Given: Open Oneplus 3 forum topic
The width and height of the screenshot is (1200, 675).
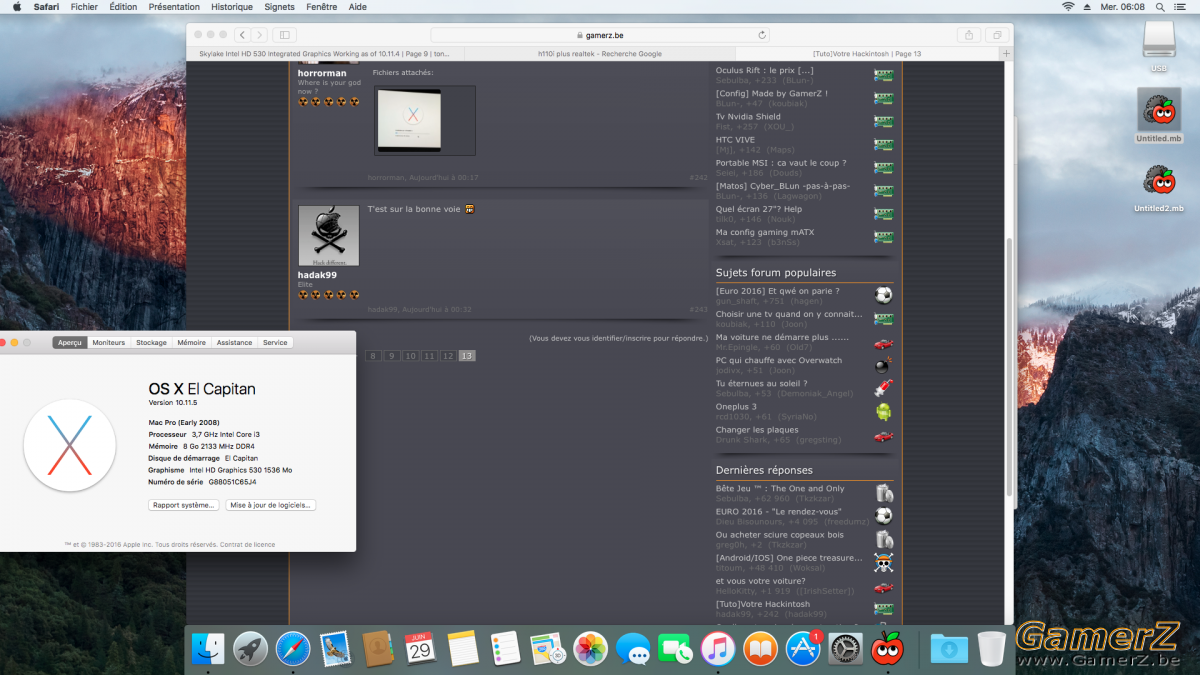Looking at the screenshot, I should coord(736,407).
